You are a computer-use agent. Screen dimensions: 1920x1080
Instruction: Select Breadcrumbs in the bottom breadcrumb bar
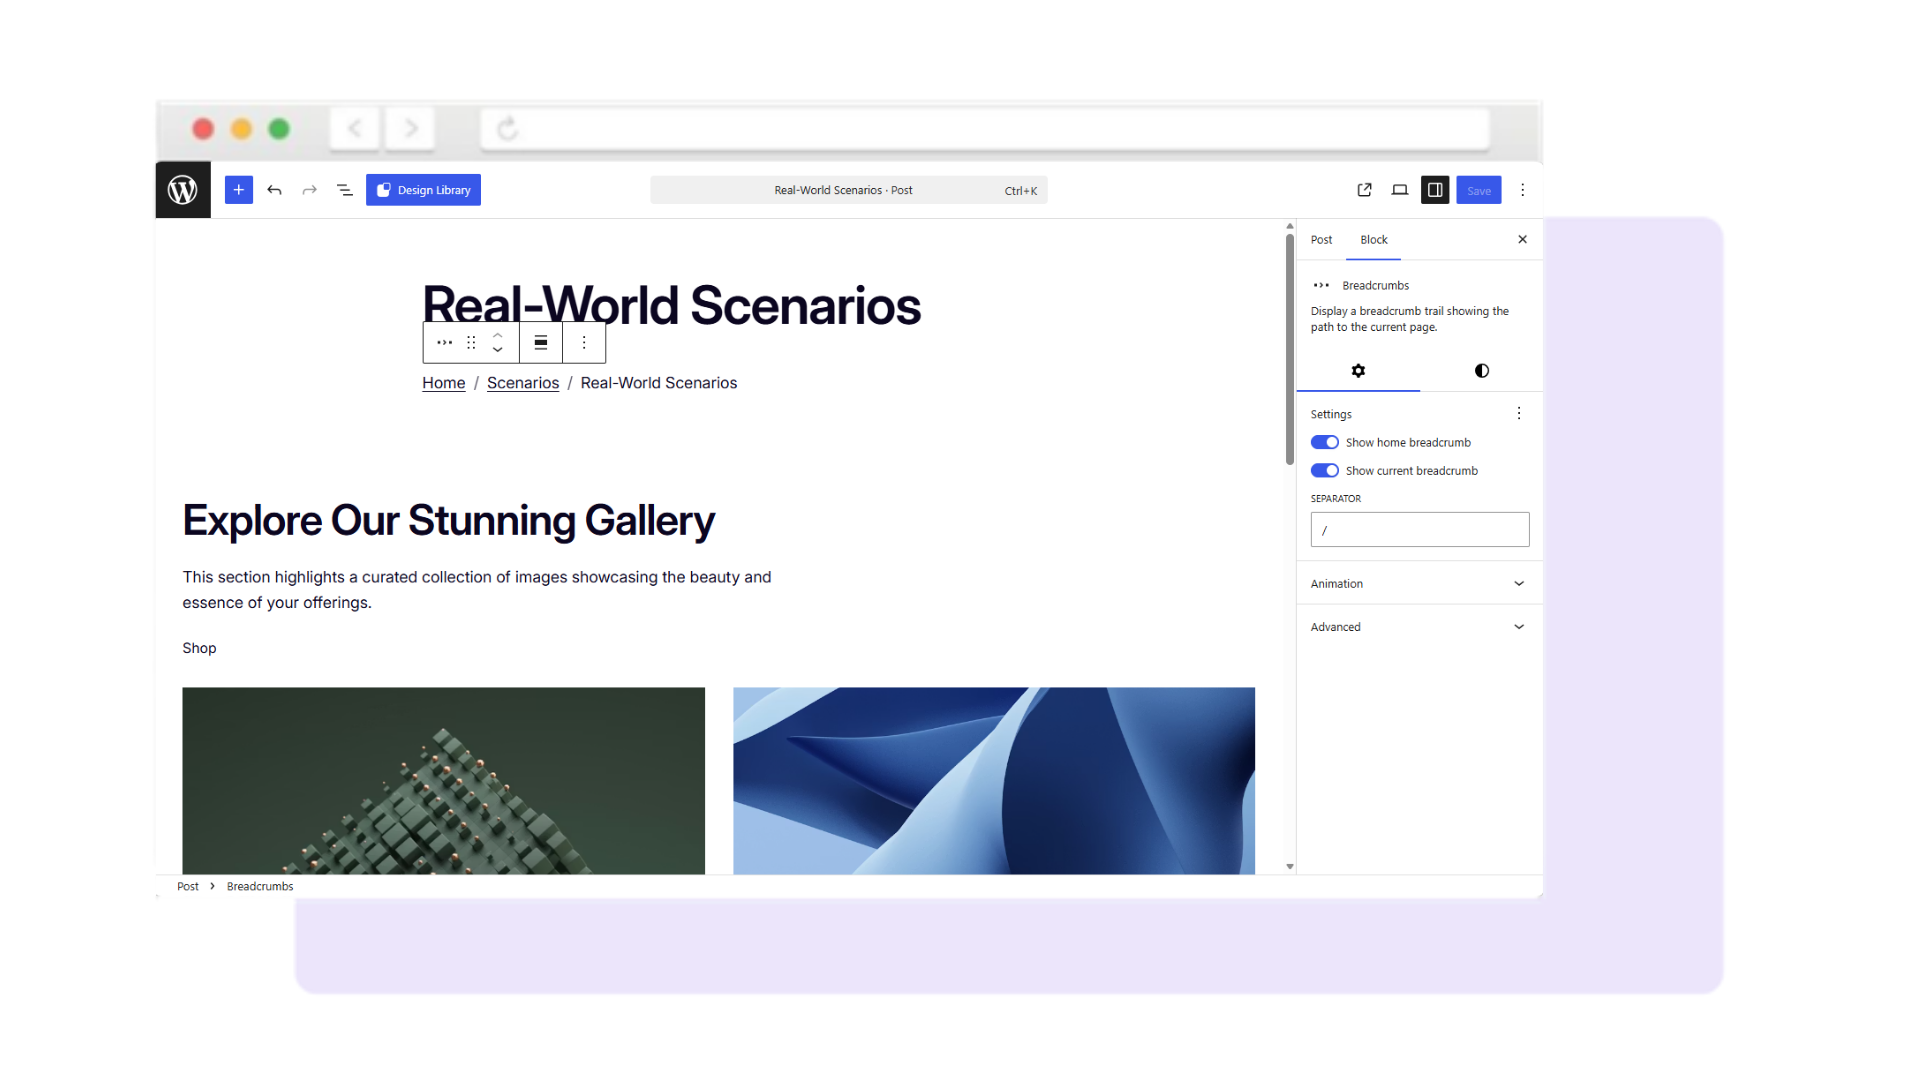click(259, 885)
